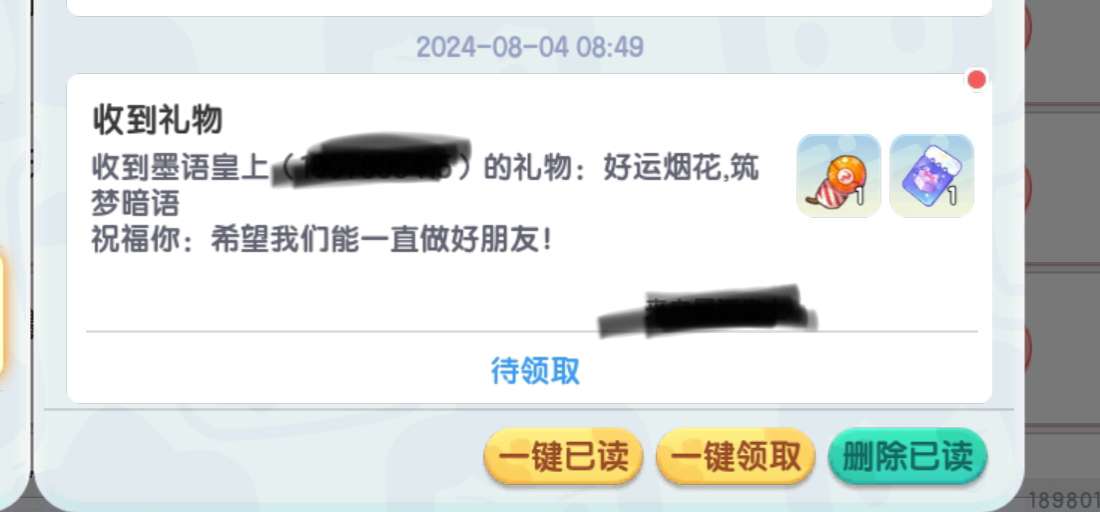Select the yellow tab on left edge
This screenshot has height=512, width=1100.
[1, 314]
